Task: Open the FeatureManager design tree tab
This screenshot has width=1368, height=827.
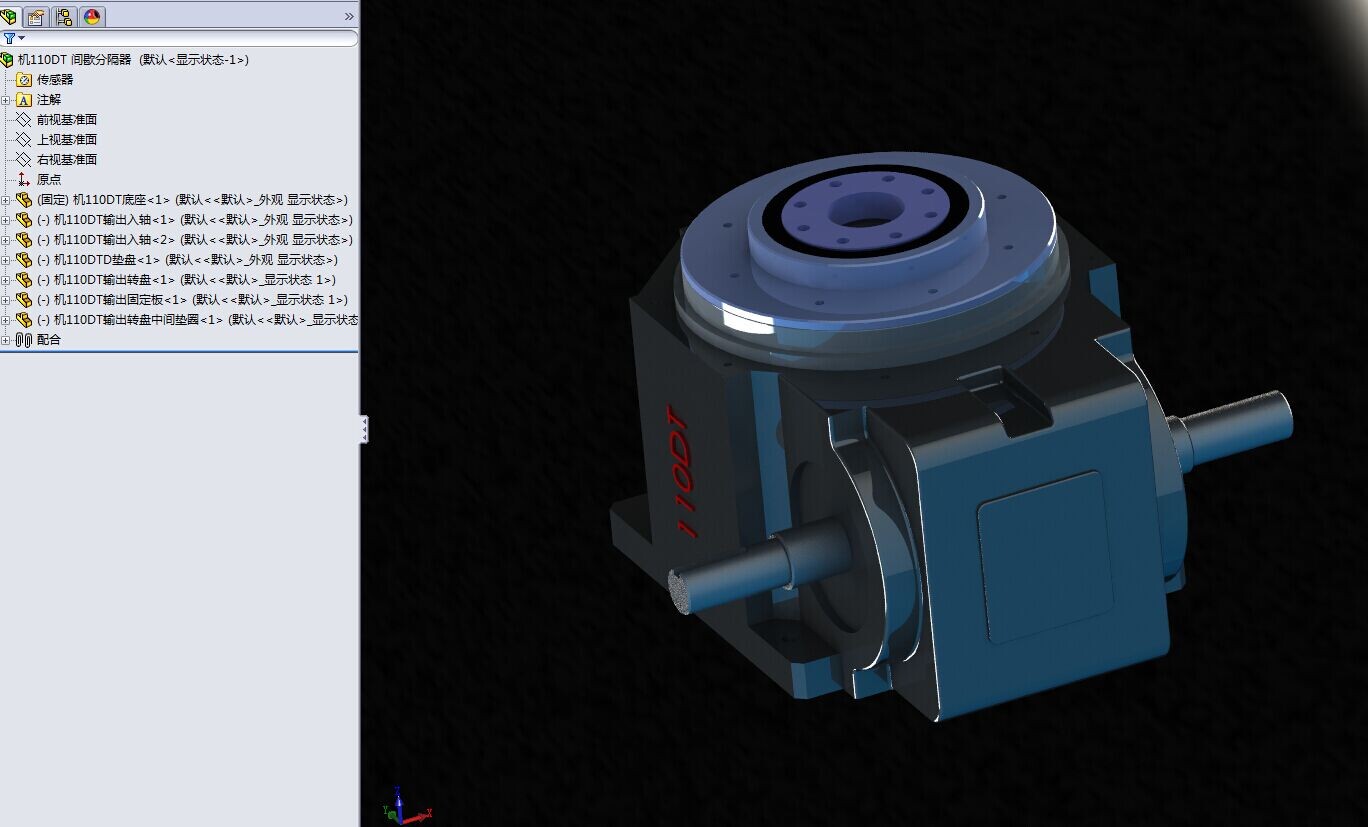Action: coord(9,16)
